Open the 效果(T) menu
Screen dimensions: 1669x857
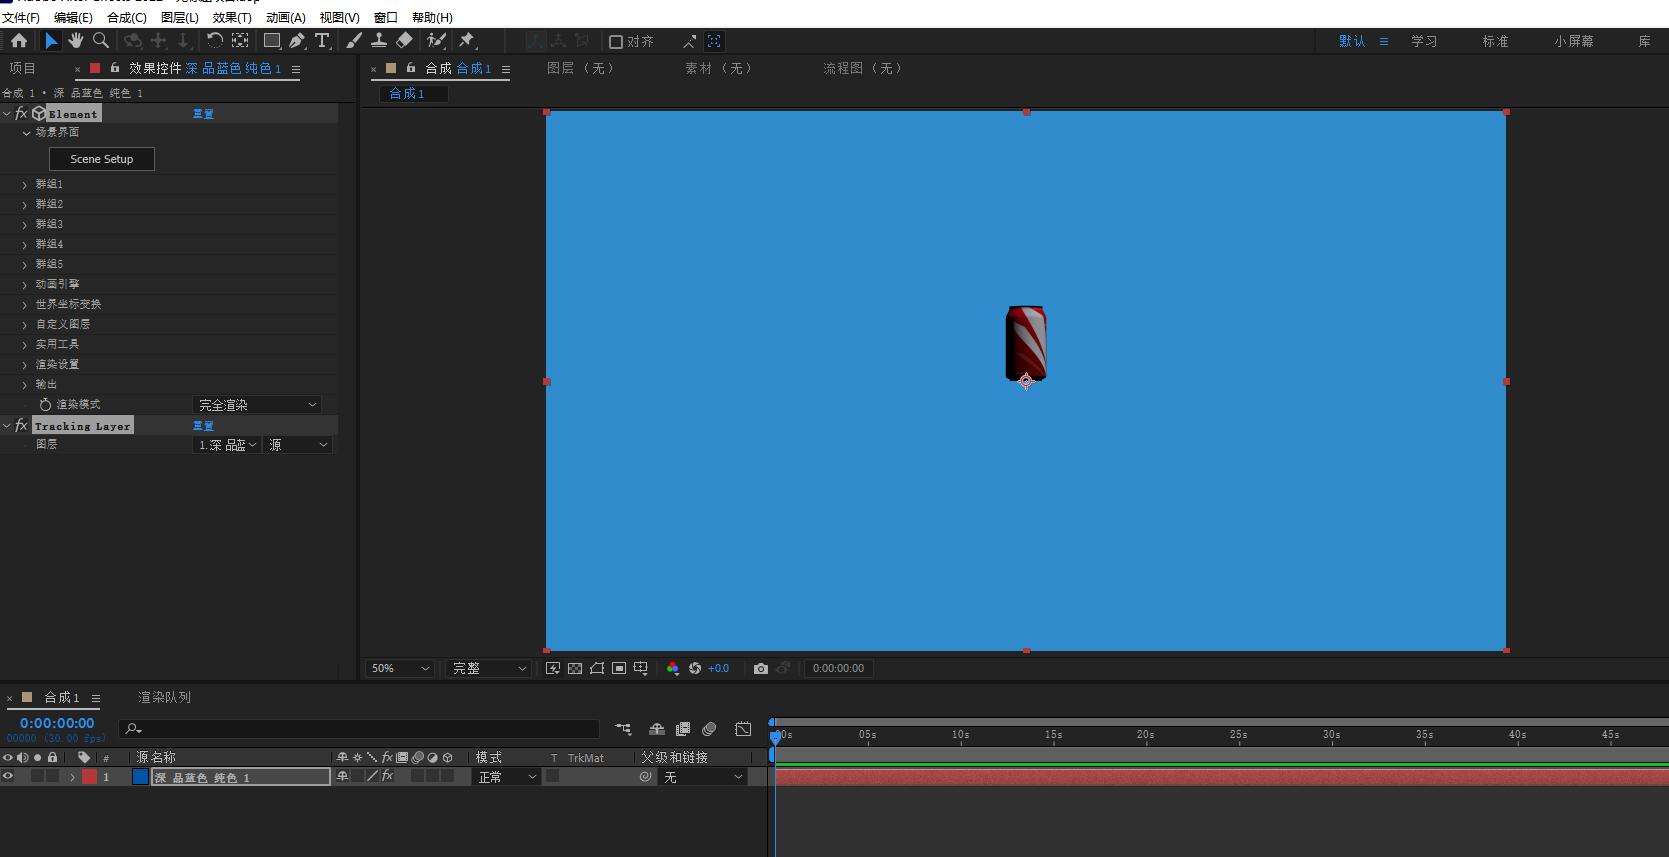[x=232, y=17]
